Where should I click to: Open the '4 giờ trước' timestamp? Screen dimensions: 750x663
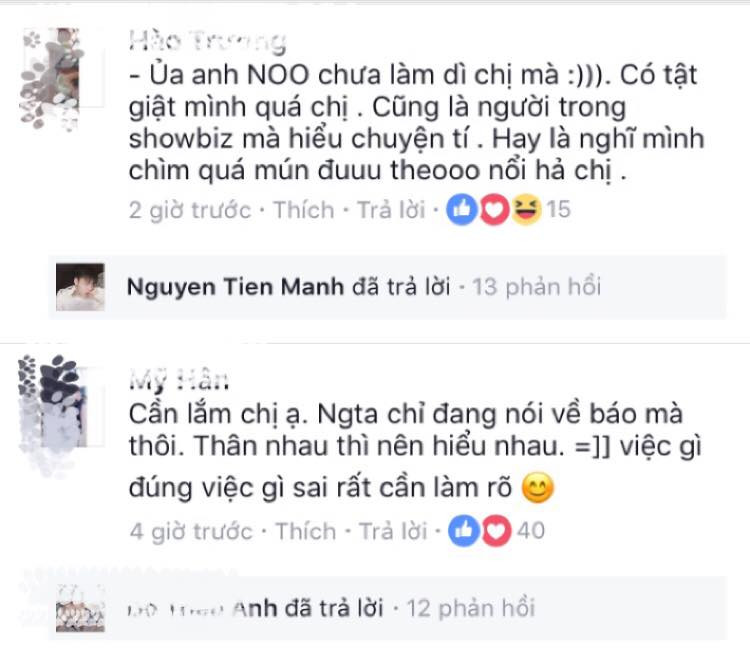191,531
